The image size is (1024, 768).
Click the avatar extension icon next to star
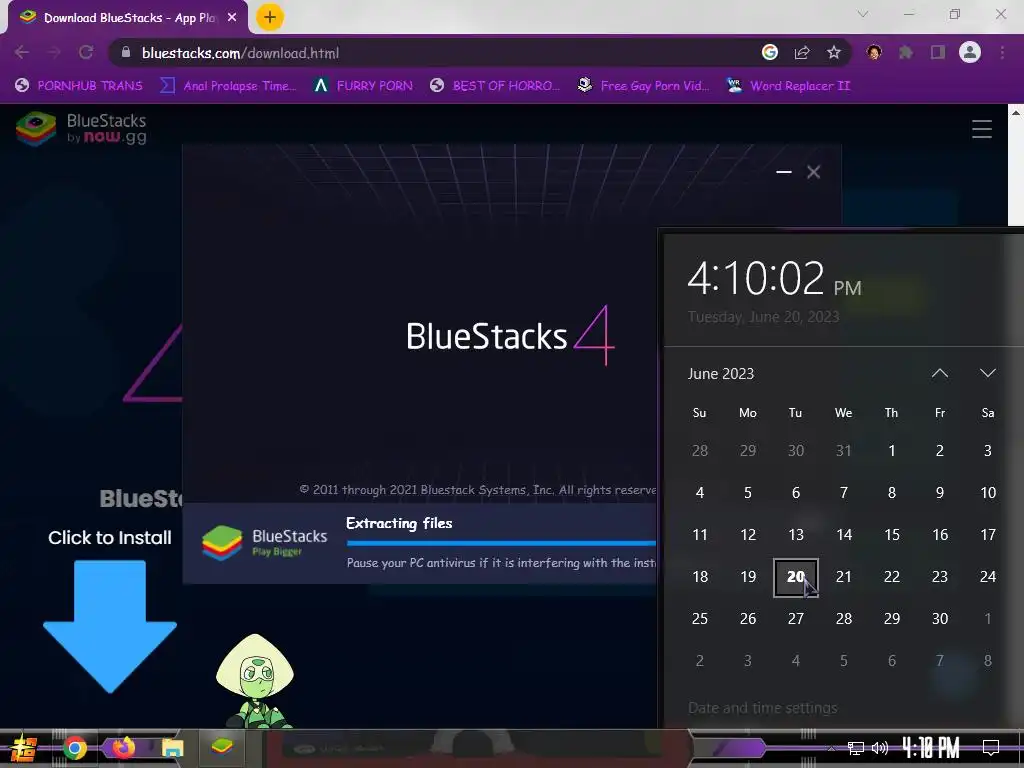point(874,52)
